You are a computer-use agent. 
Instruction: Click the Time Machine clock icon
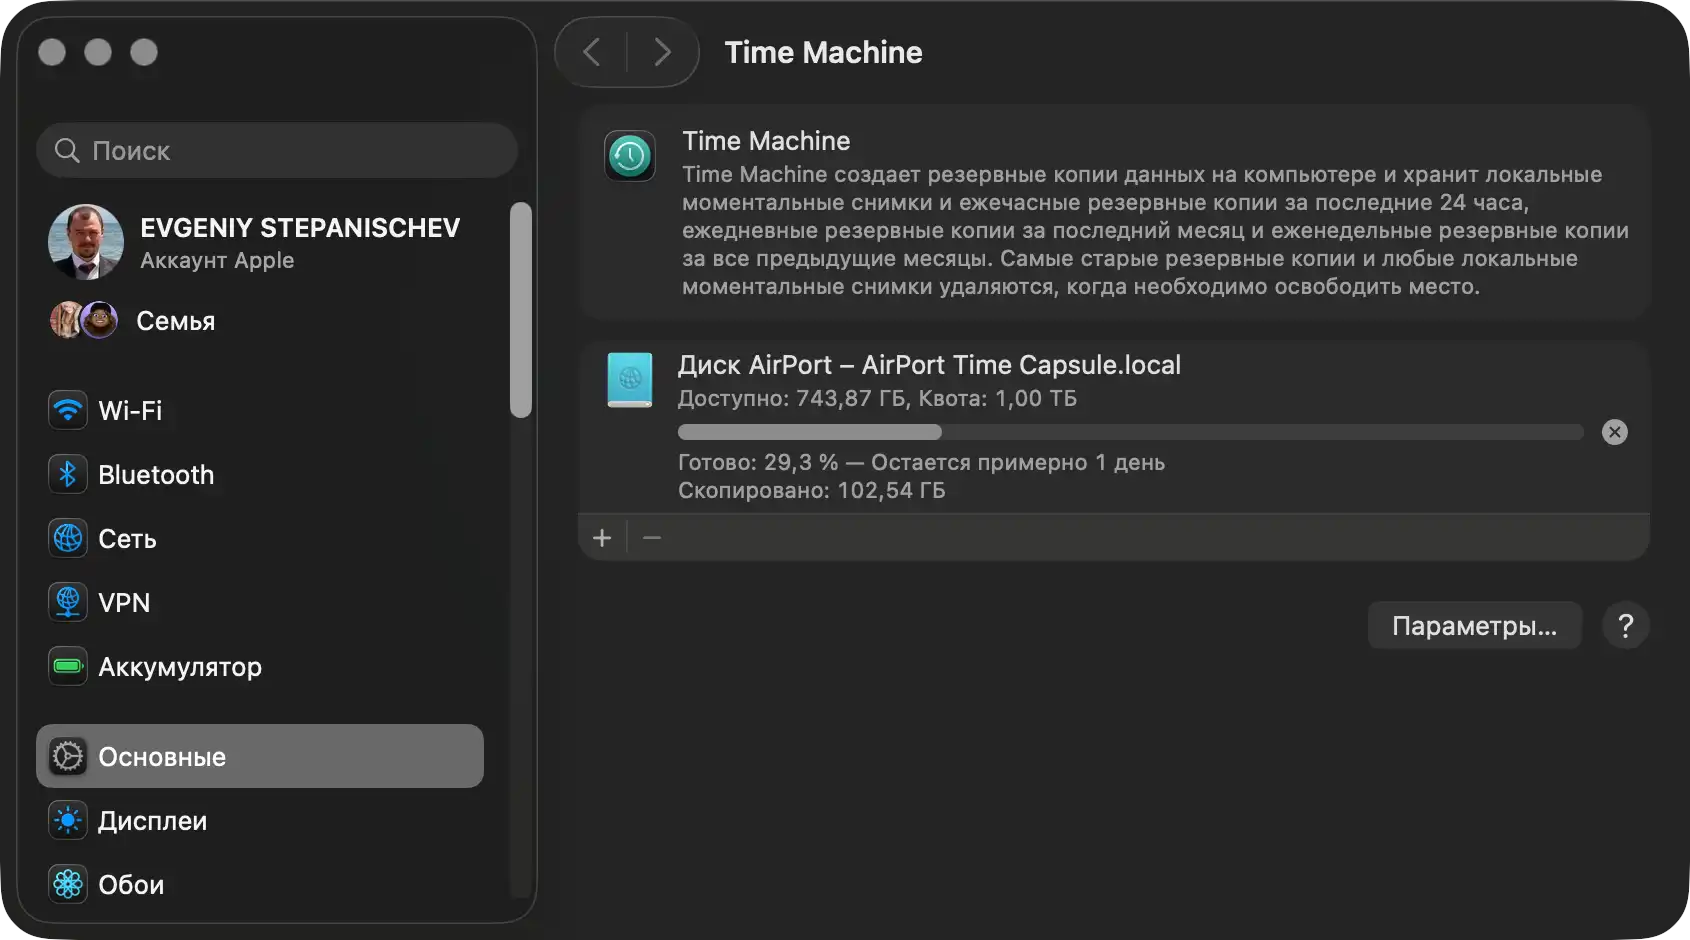tap(630, 156)
